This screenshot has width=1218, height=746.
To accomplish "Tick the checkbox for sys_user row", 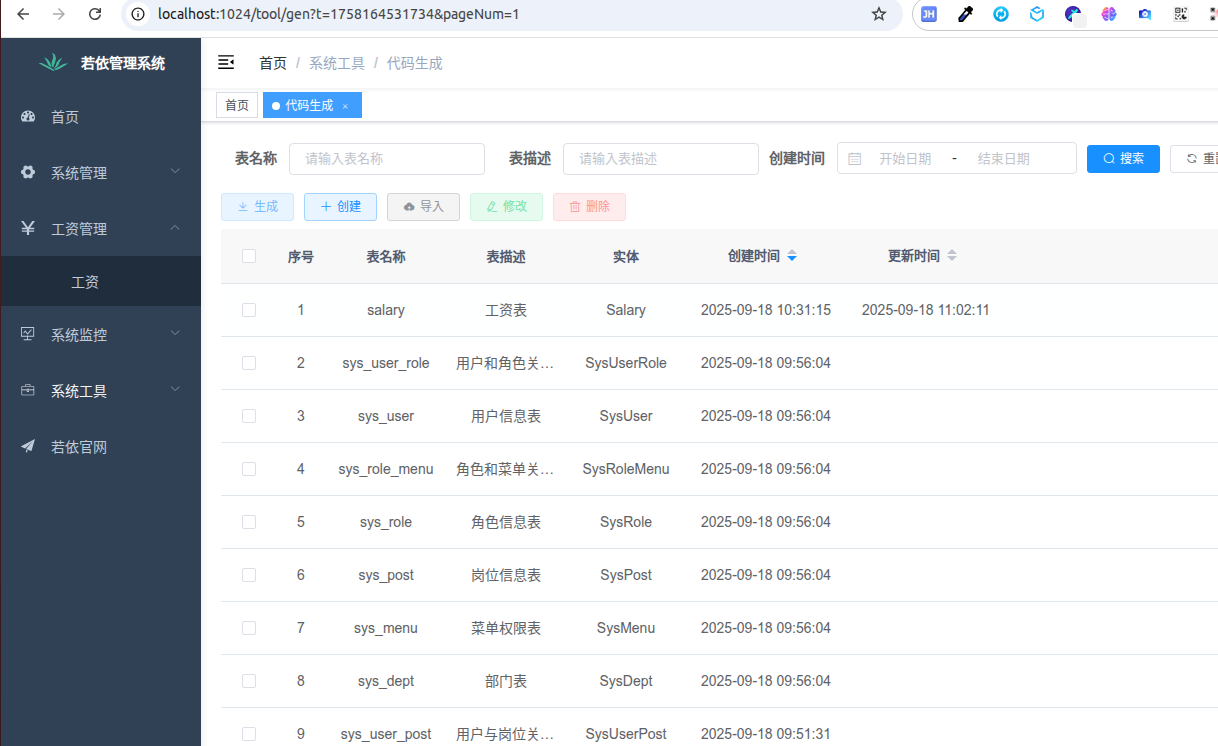I will (x=249, y=416).
